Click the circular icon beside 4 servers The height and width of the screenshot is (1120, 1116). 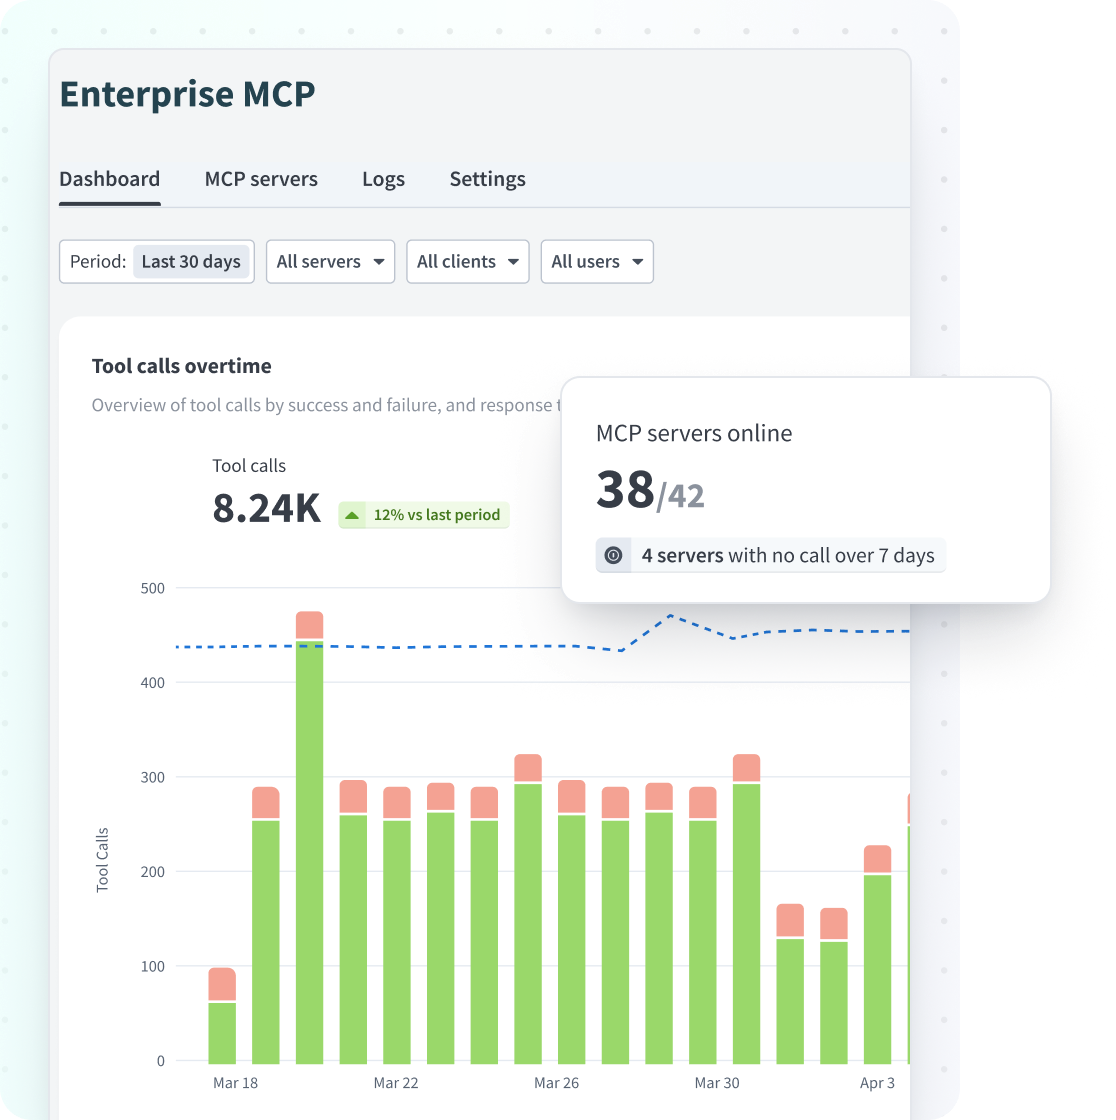click(x=613, y=555)
